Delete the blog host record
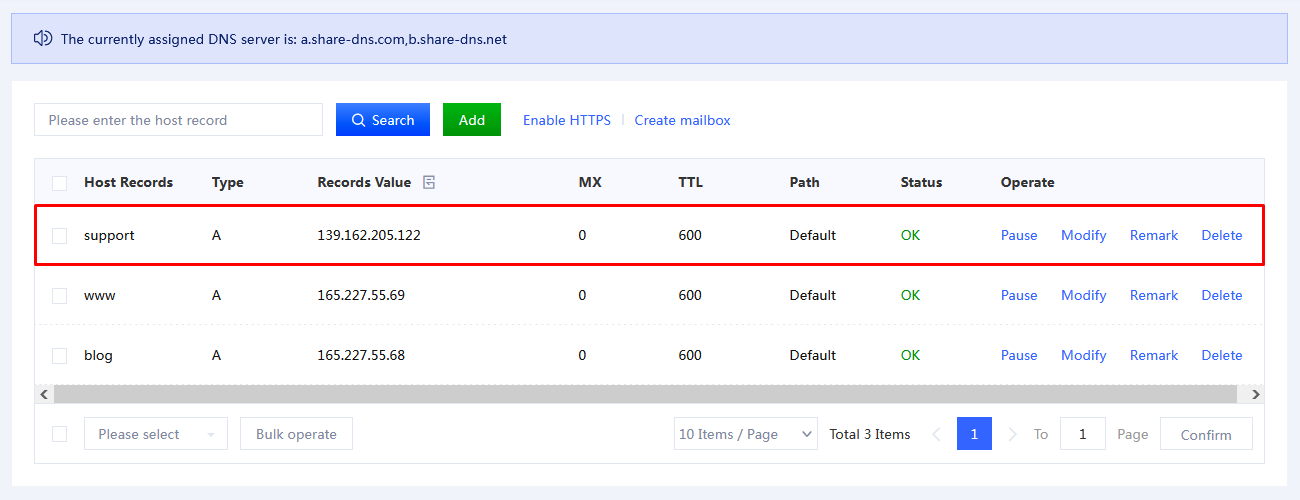Viewport: 1300px width, 500px height. click(1221, 356)
